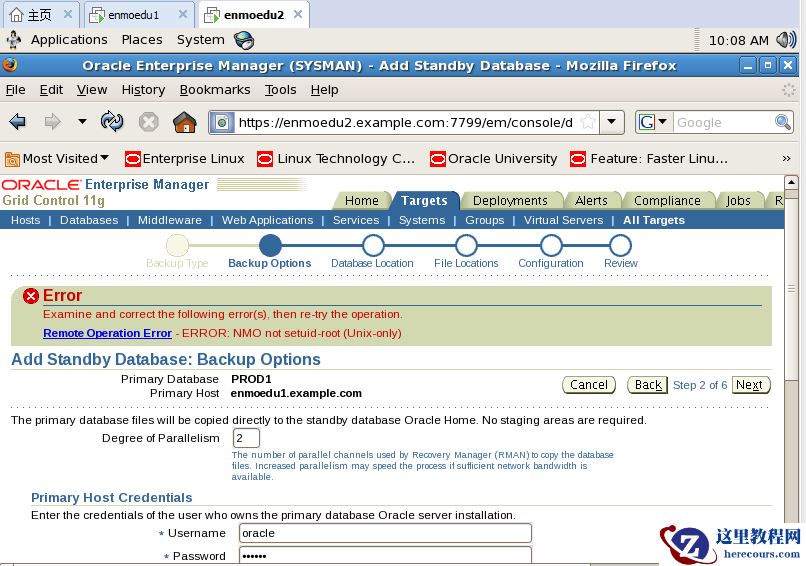Open the volume control speaker icon
The image size is (806, 566).
click(x=786, y=40)
